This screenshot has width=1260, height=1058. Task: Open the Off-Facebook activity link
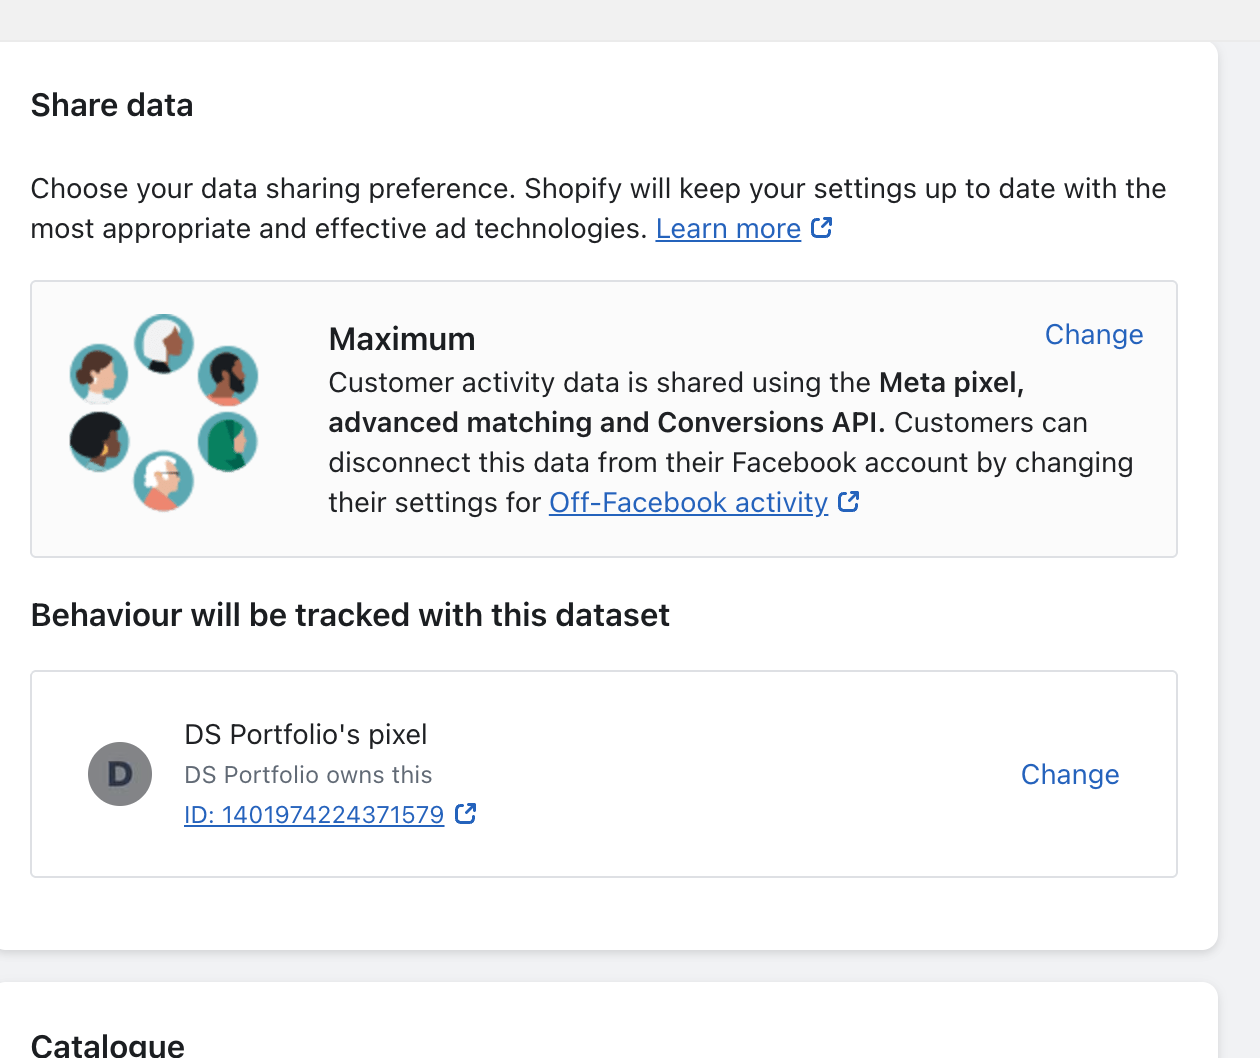pyautogui.click(x=688, y=502)
